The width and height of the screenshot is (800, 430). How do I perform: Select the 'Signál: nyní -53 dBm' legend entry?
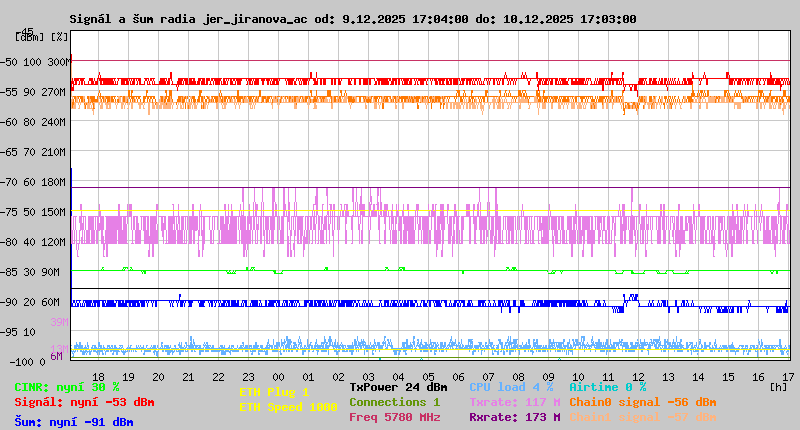[x=84, y=402]
